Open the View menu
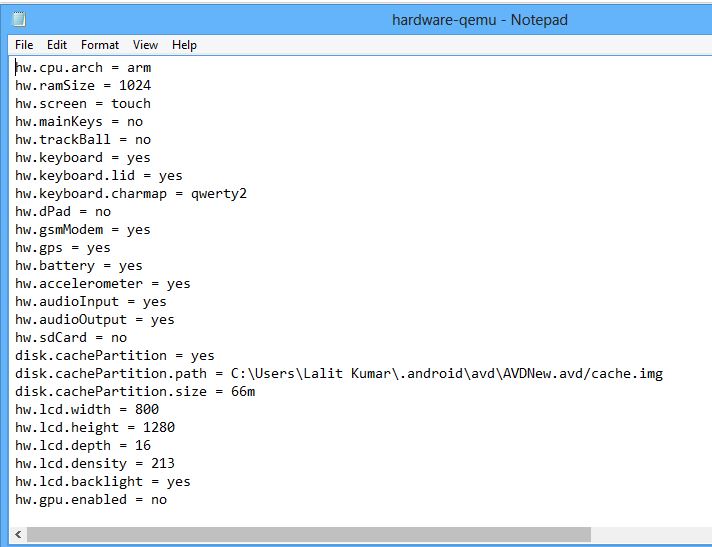The height and width of the screenshot is (547, 712). tap(146, 45)
